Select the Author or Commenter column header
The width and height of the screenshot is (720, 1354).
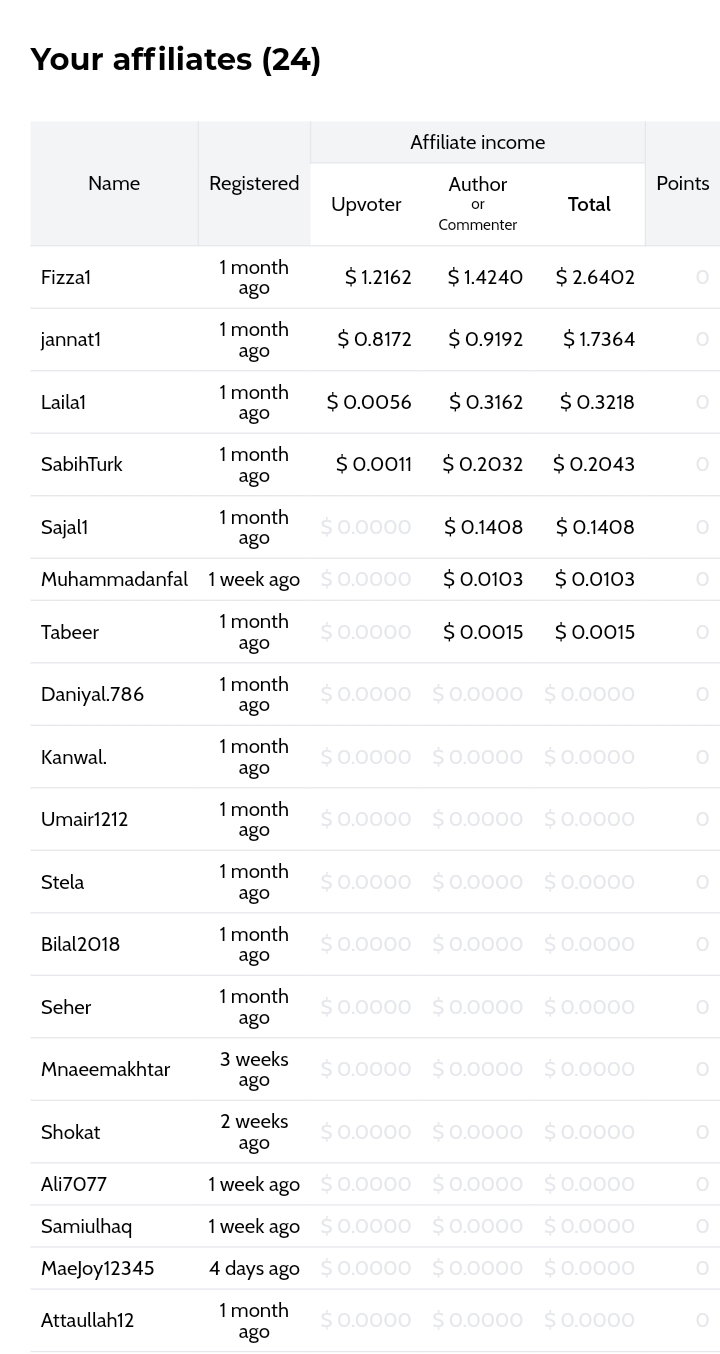pyautogui.click(x=478, y=204)
